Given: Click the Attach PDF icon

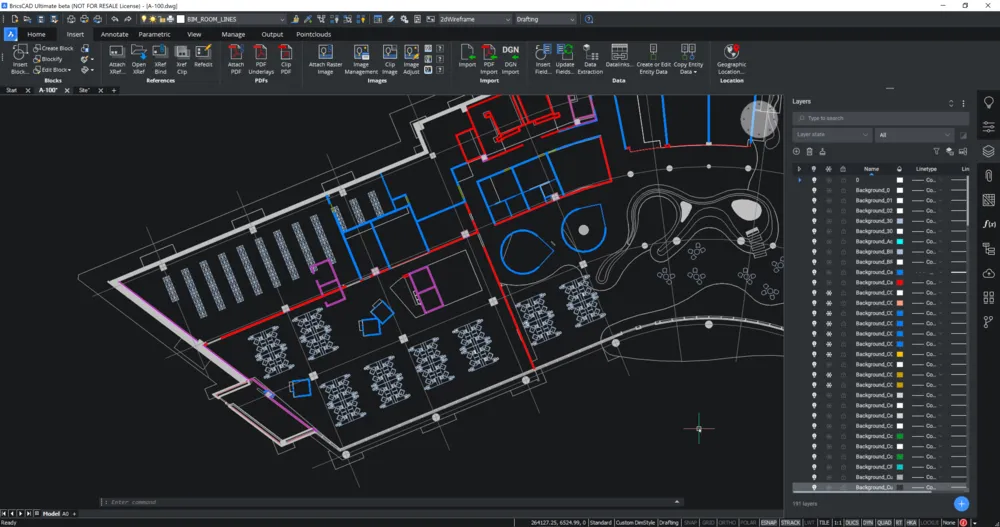Looking at the screenshot, I should [x=235, y=54].
